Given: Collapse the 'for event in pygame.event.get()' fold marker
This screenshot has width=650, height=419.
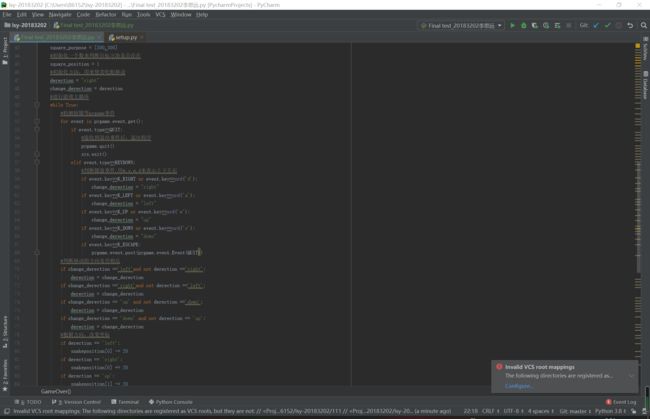Looking at the screenshot, I should (37, 121).
